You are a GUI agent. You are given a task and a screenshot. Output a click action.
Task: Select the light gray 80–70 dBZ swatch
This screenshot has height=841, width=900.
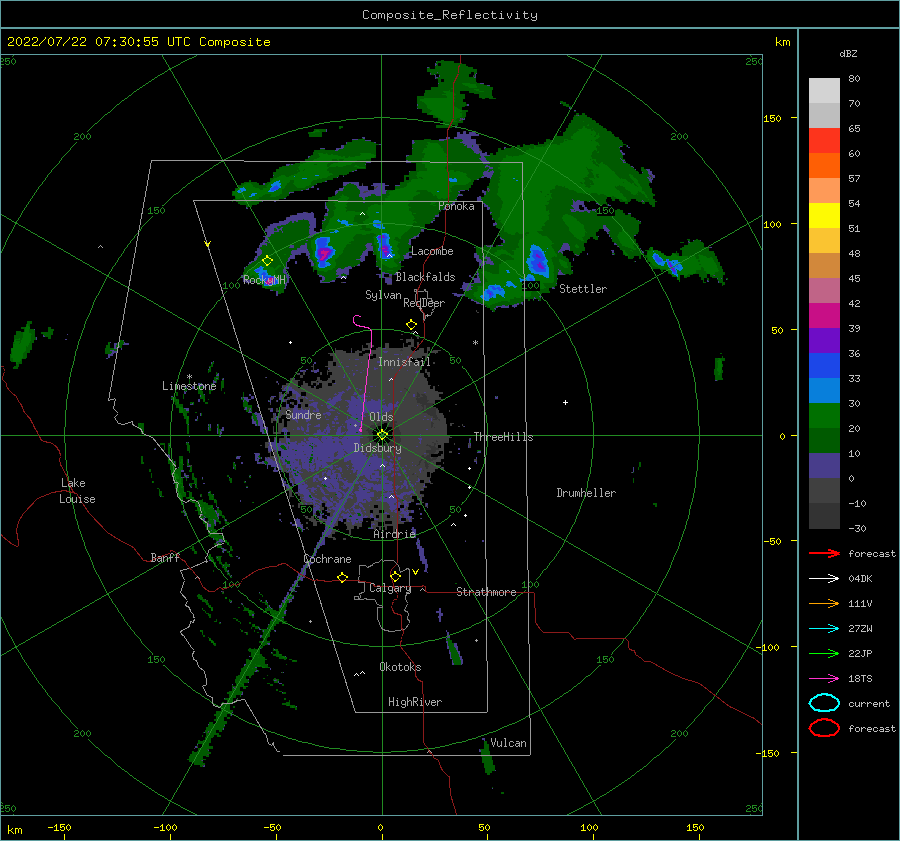coord(824,91)
